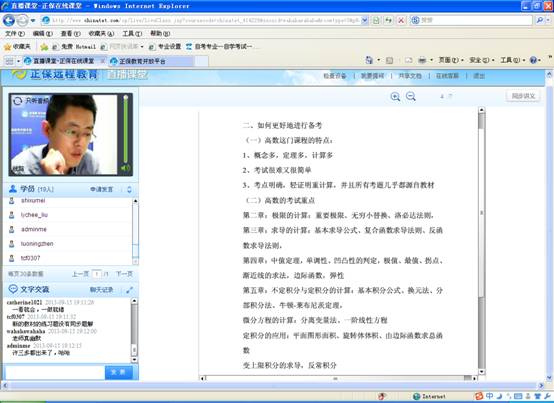
Task: Open the 自考专业—自学考试 favorites link
Action: pyautogui.click(x=219, y=47)
